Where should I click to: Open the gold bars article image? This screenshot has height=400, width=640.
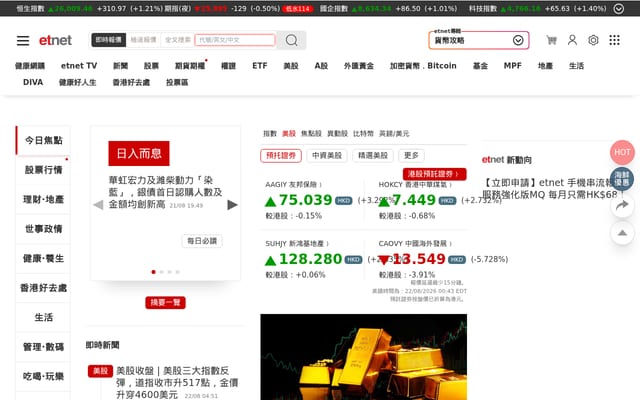click(364, 357)
